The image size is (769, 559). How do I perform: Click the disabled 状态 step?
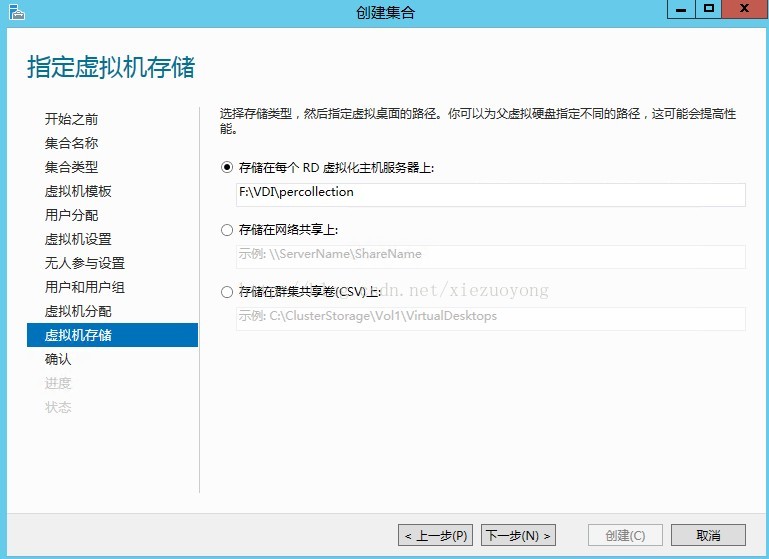[58, 407]
